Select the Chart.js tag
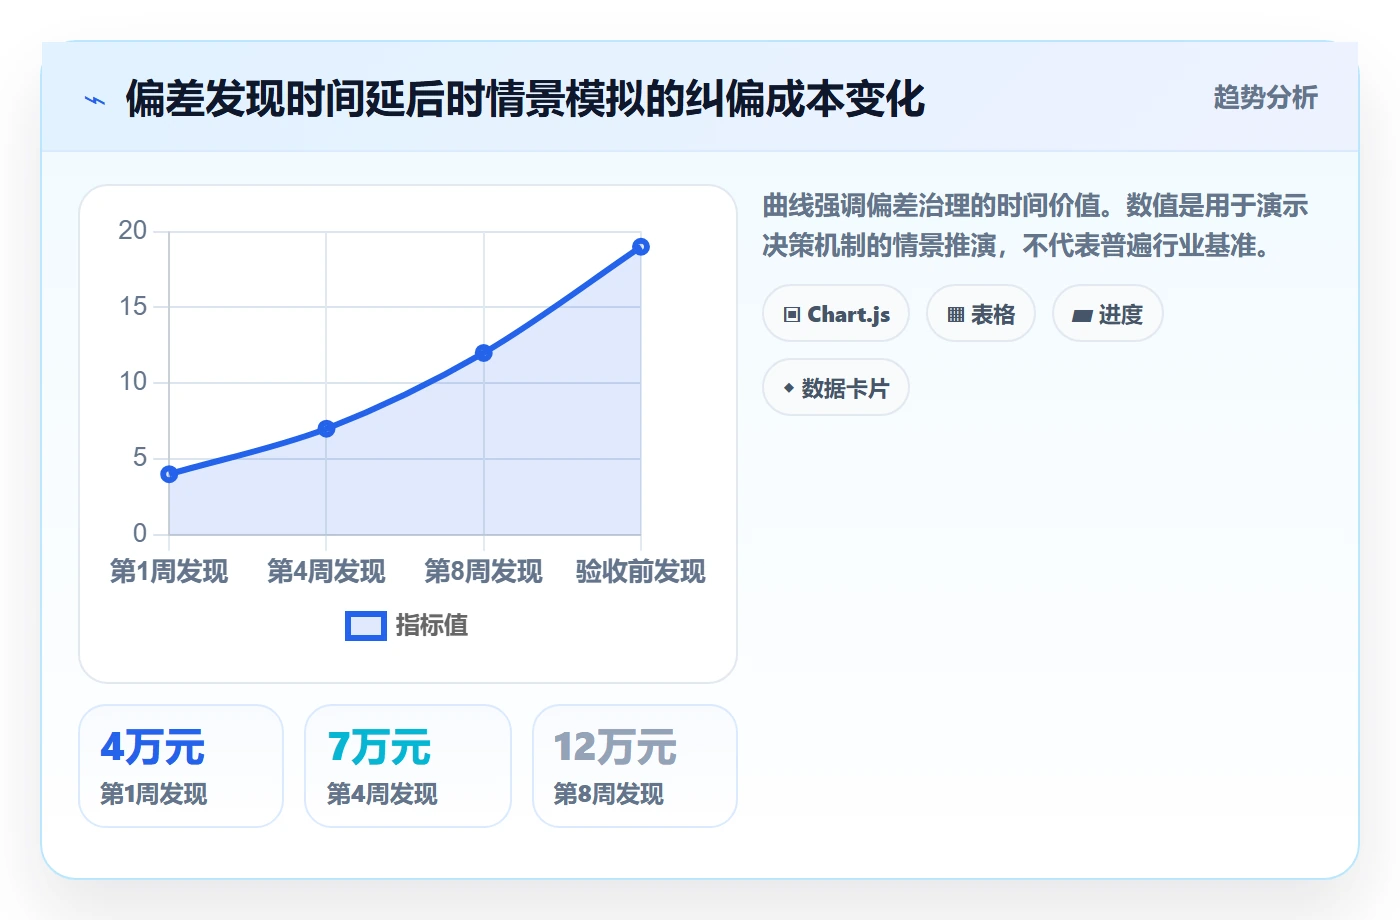Image resolution: width=1400 pixels, height=920 pixels. click(836, 314)
